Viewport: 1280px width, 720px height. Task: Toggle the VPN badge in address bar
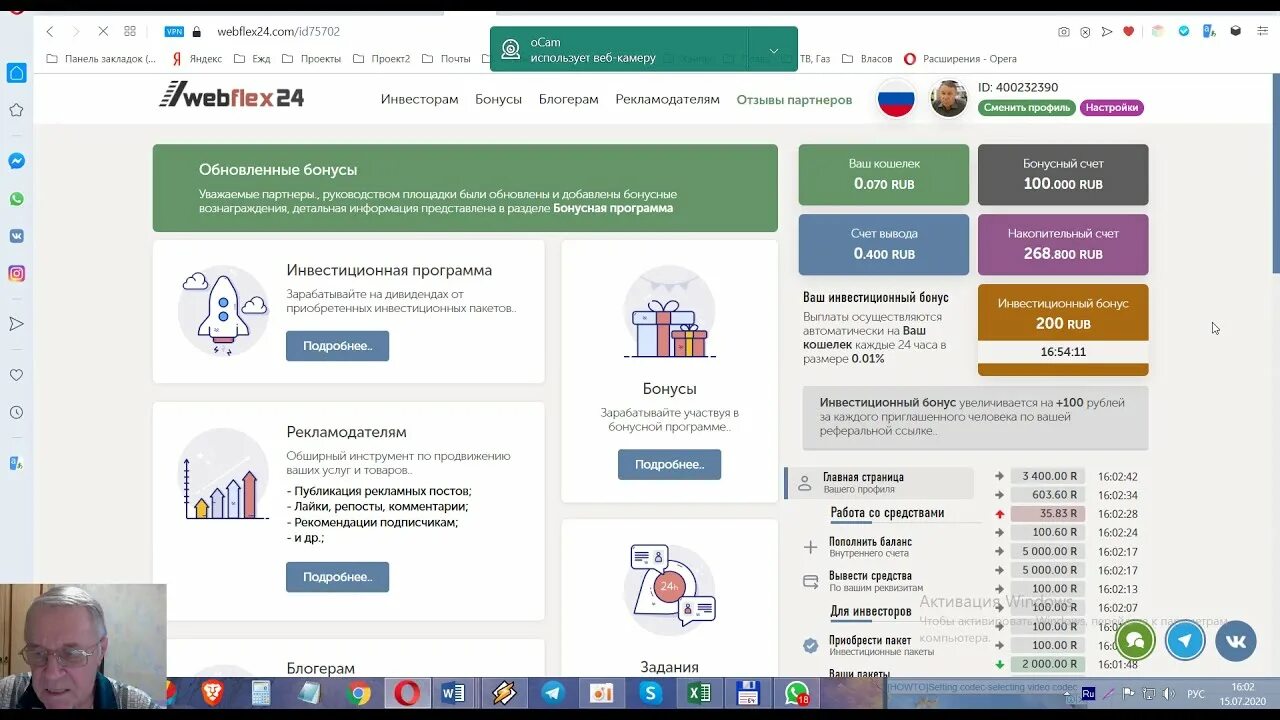[174, 32]
